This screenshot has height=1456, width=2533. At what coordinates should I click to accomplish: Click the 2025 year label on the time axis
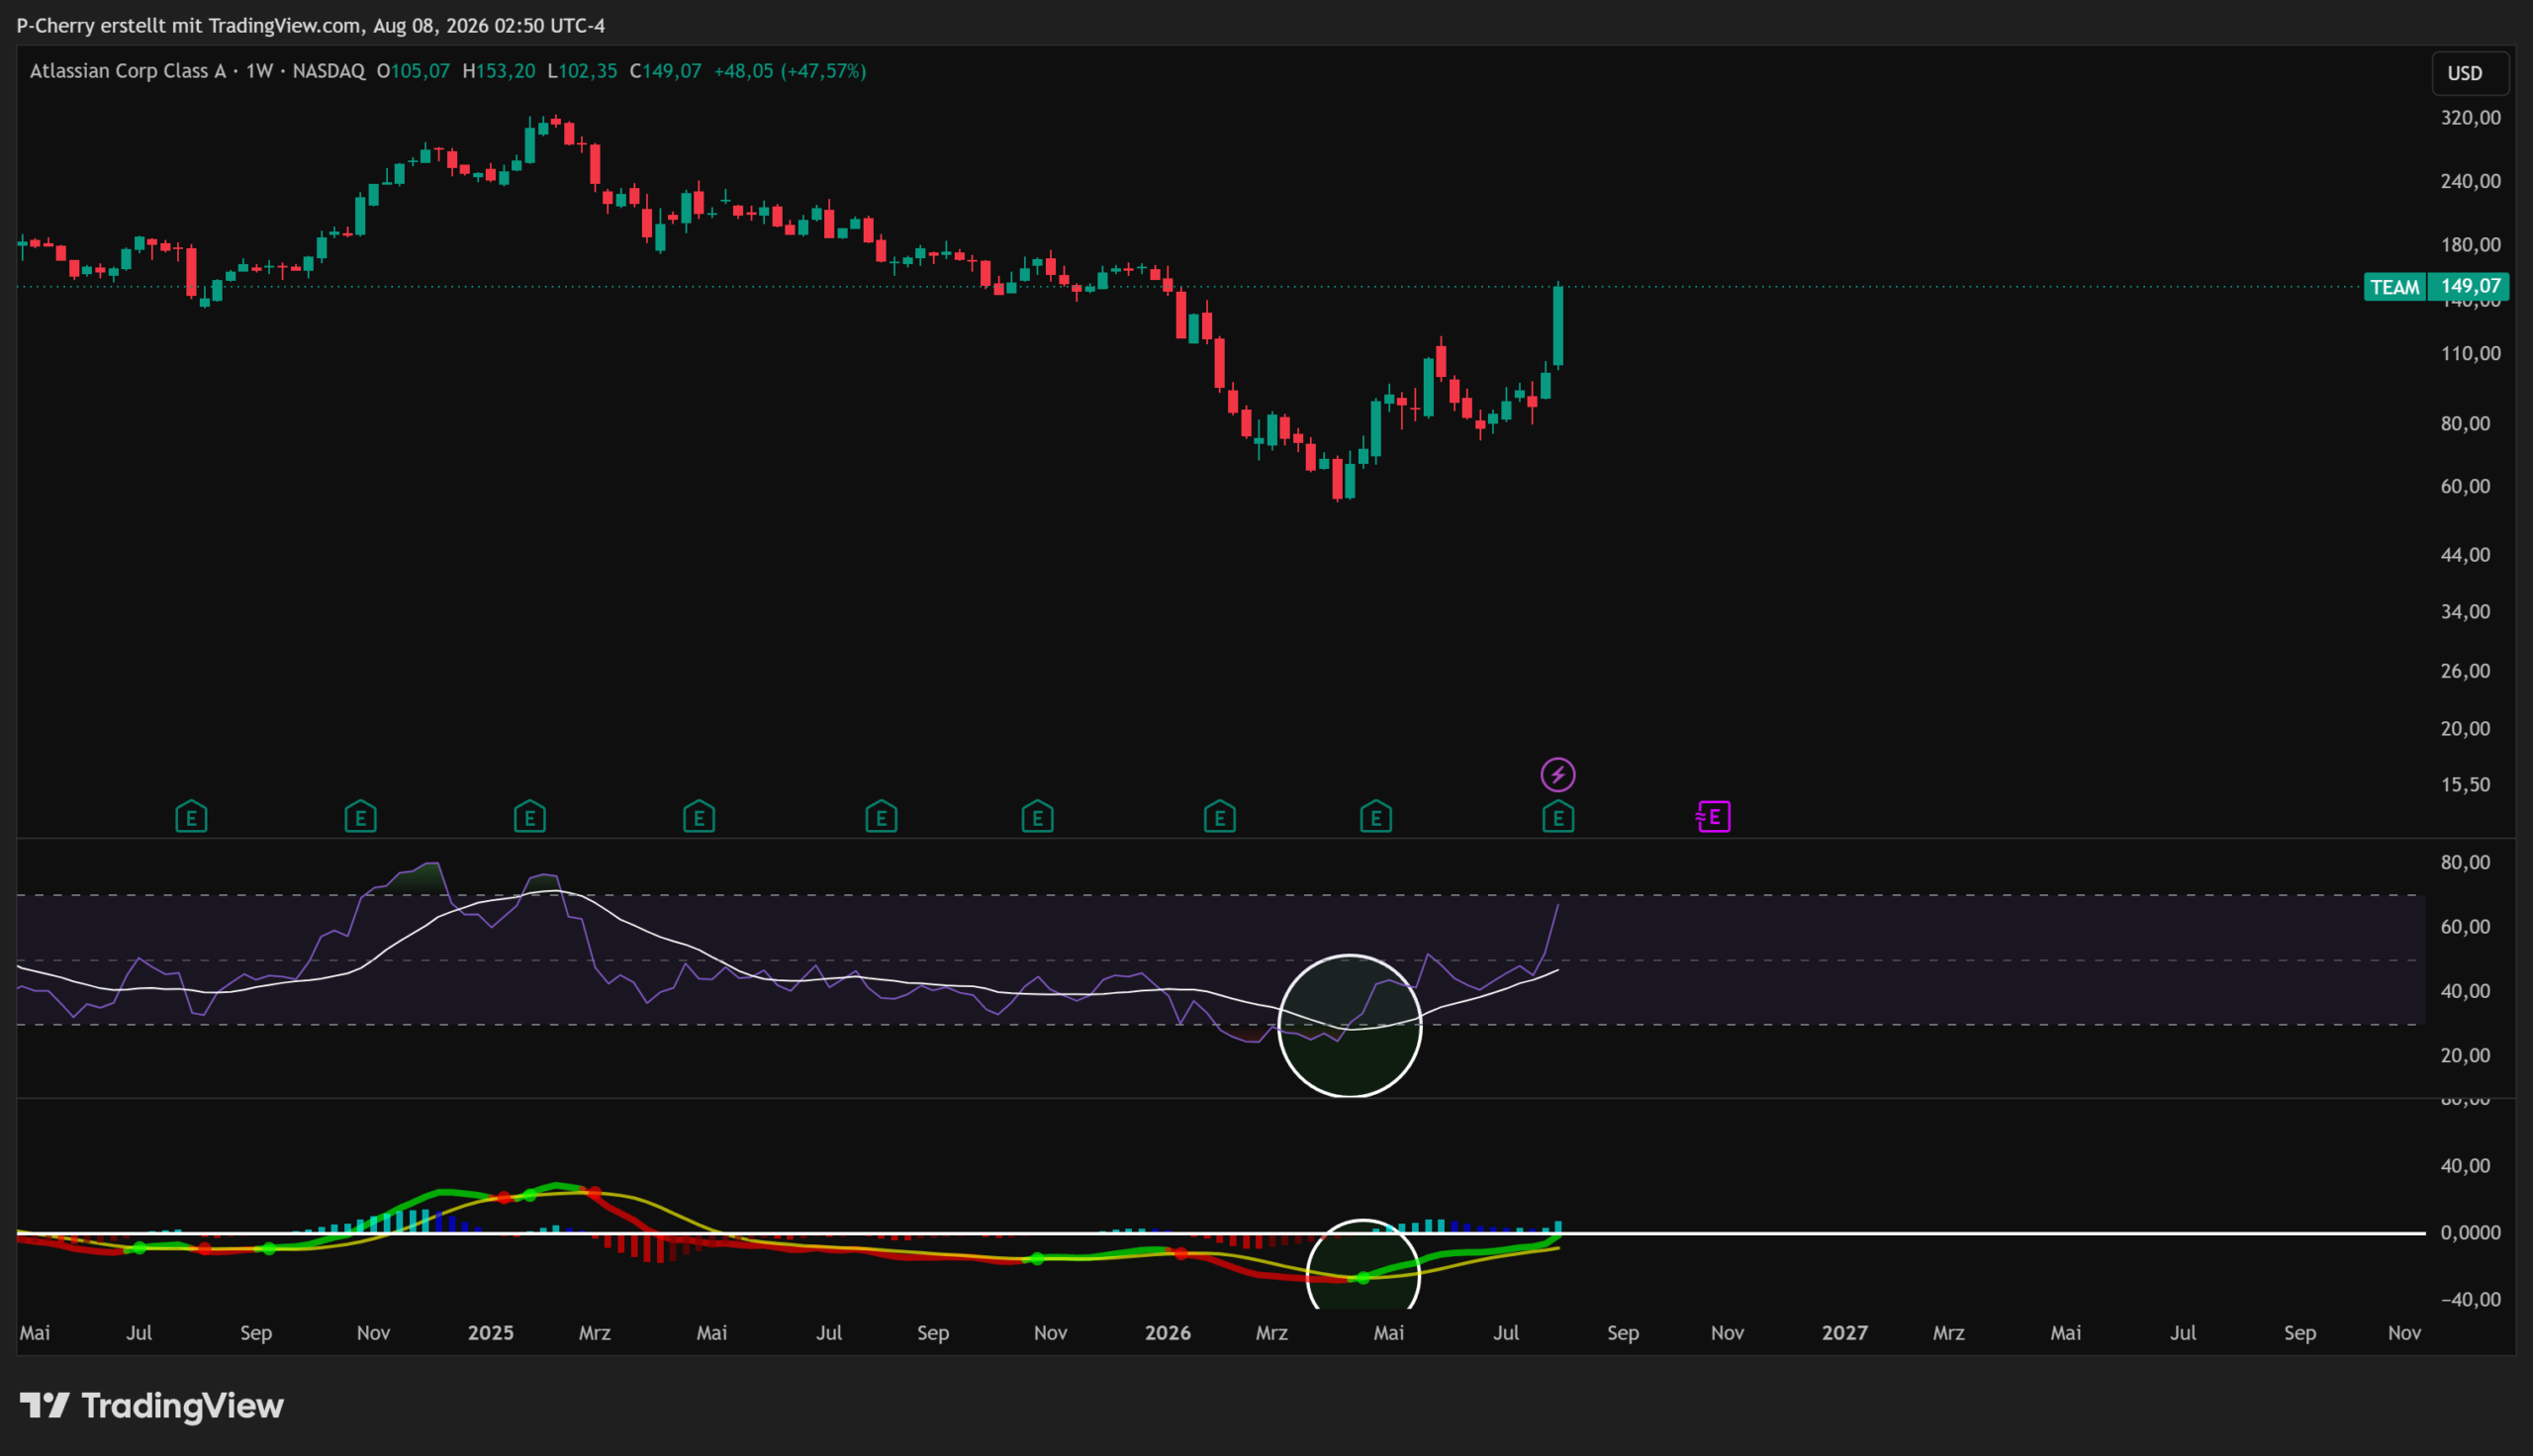tap(491, 1333)
